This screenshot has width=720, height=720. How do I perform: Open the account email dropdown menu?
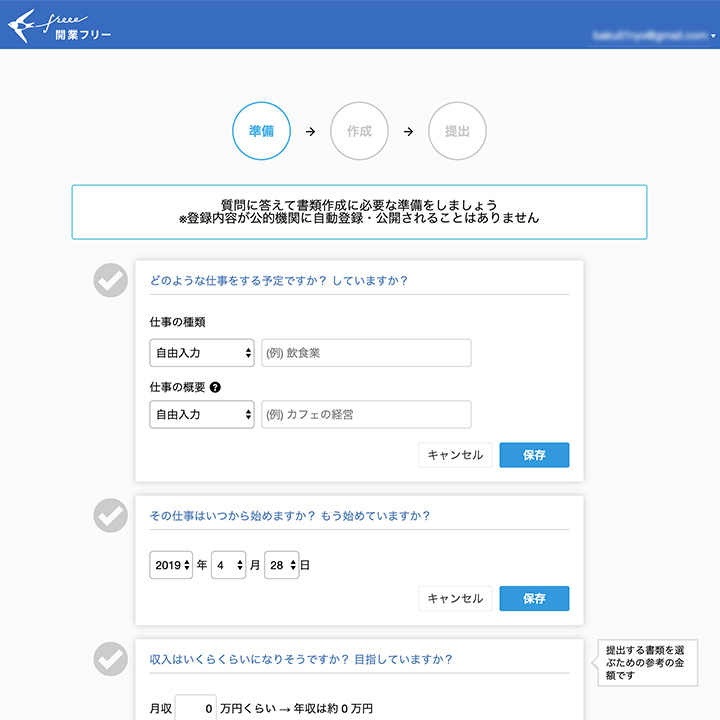(654, 35)
